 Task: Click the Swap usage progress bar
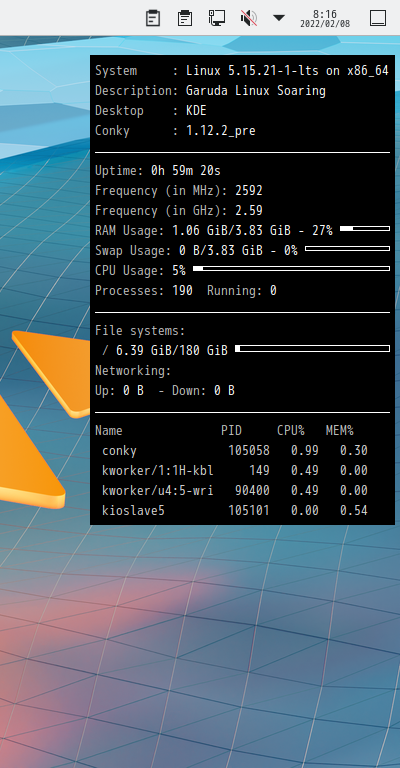pyautogui.click(x=348, y=249)
